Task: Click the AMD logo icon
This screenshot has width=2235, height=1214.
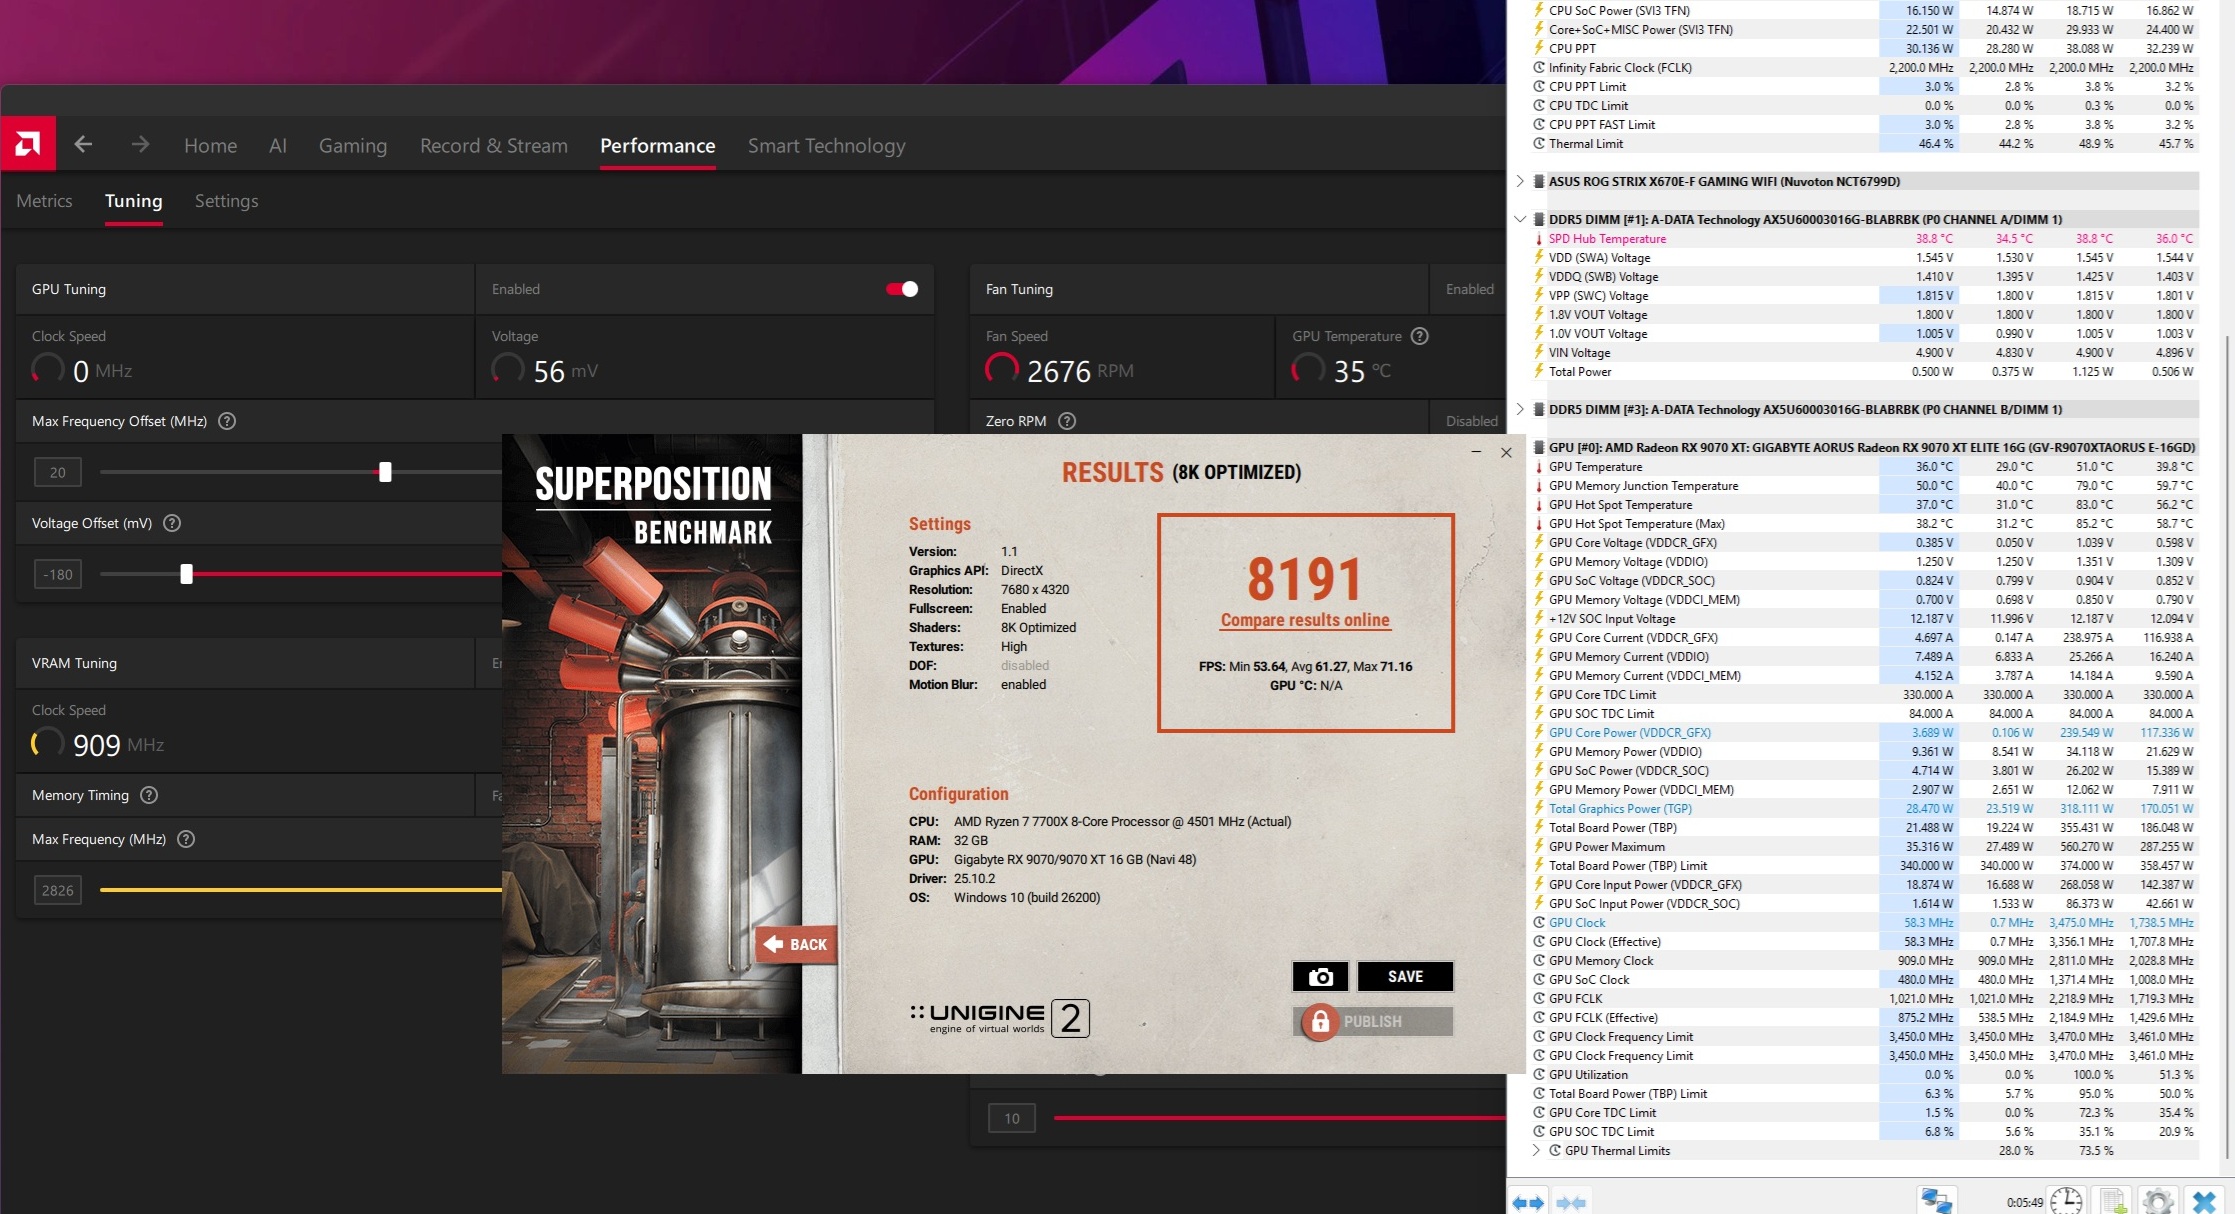Action: [28, 145]
